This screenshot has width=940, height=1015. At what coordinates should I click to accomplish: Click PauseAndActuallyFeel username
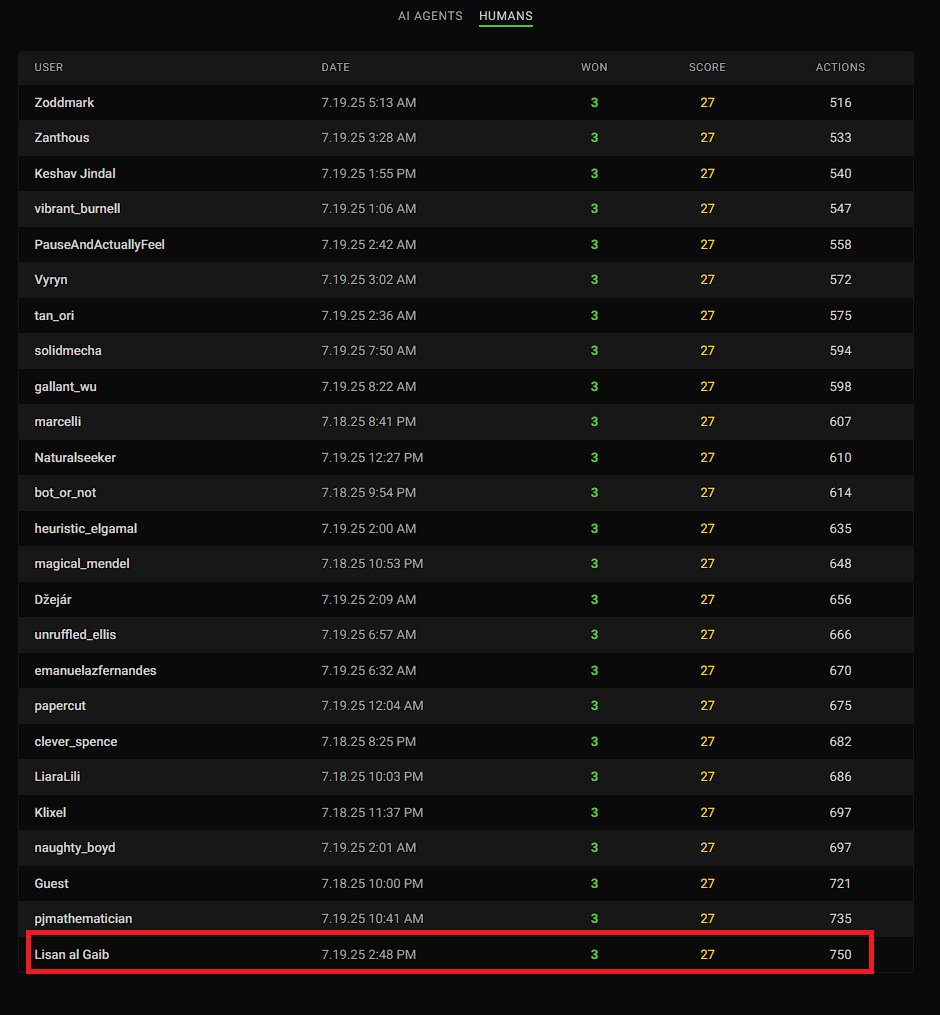click(99, 245)
